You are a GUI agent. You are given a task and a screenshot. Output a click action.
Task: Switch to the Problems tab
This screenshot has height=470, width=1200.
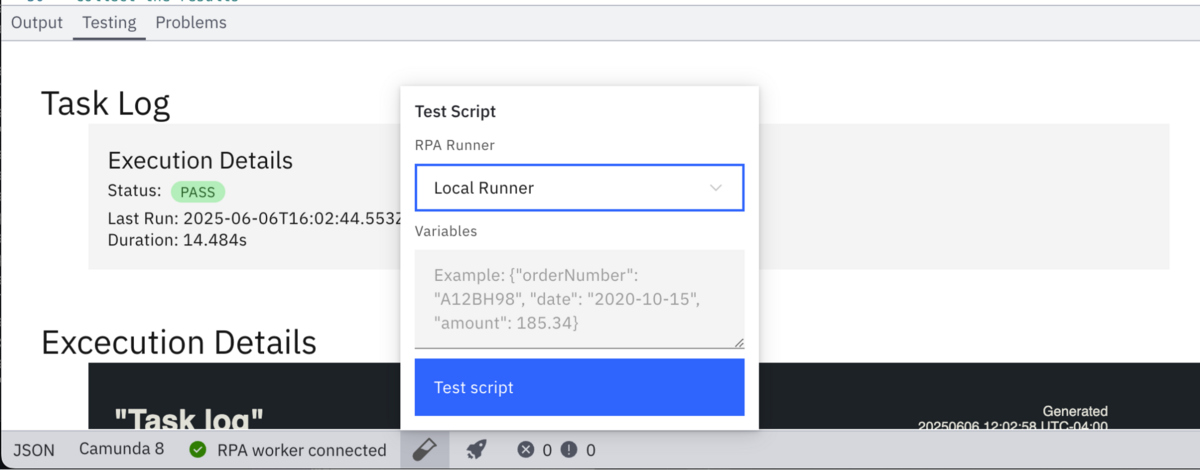pyautogui.click(x=191, y=22)
